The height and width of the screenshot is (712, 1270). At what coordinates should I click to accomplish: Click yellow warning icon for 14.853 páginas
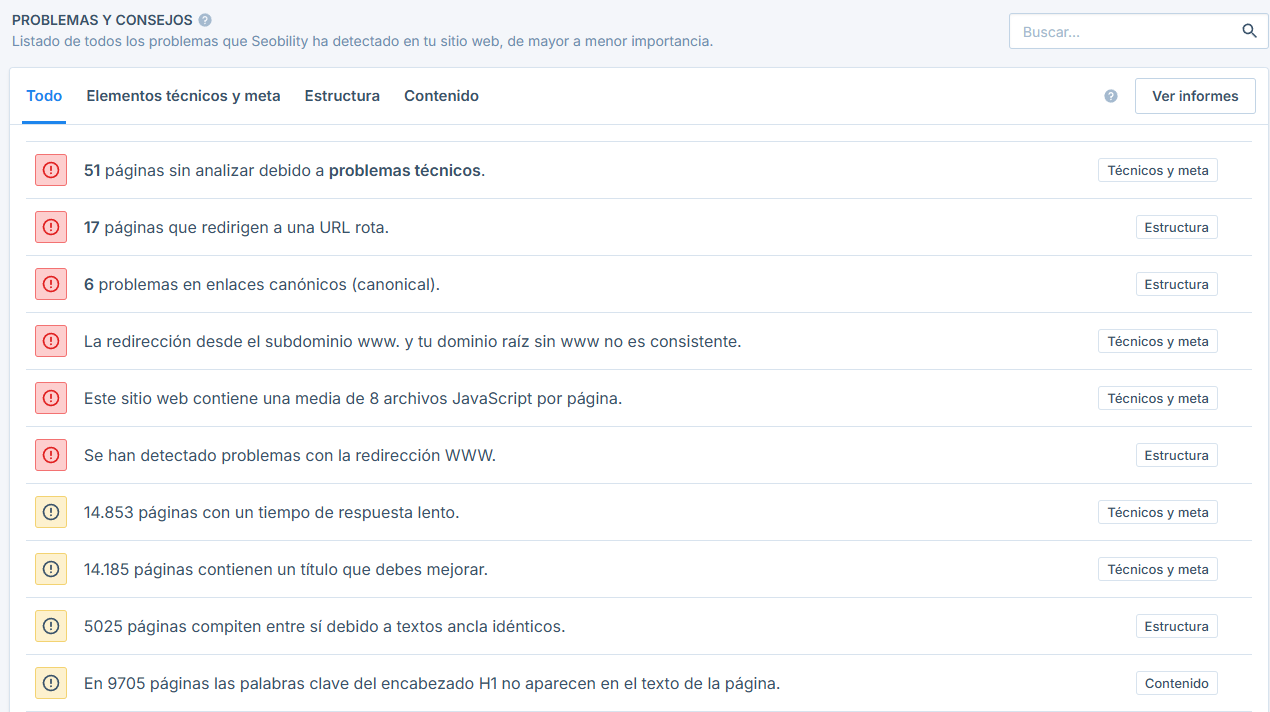[51, 512]
